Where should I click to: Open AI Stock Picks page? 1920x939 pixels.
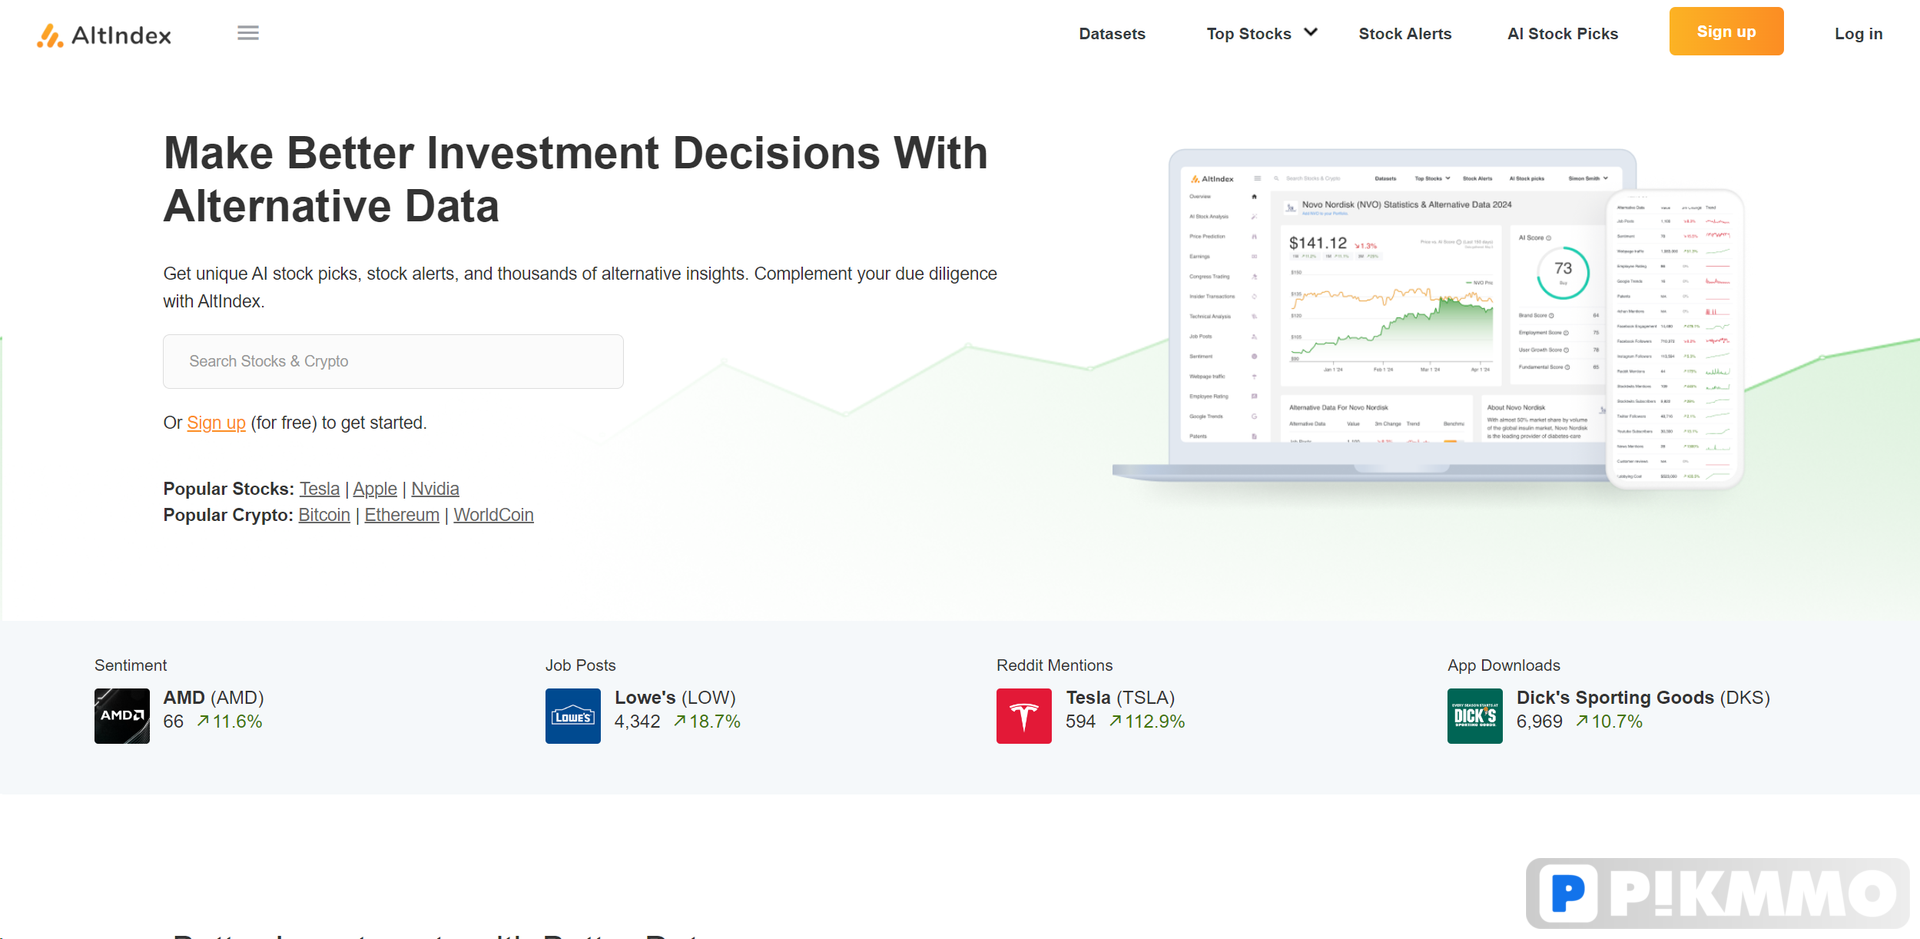click(1562, 33)
